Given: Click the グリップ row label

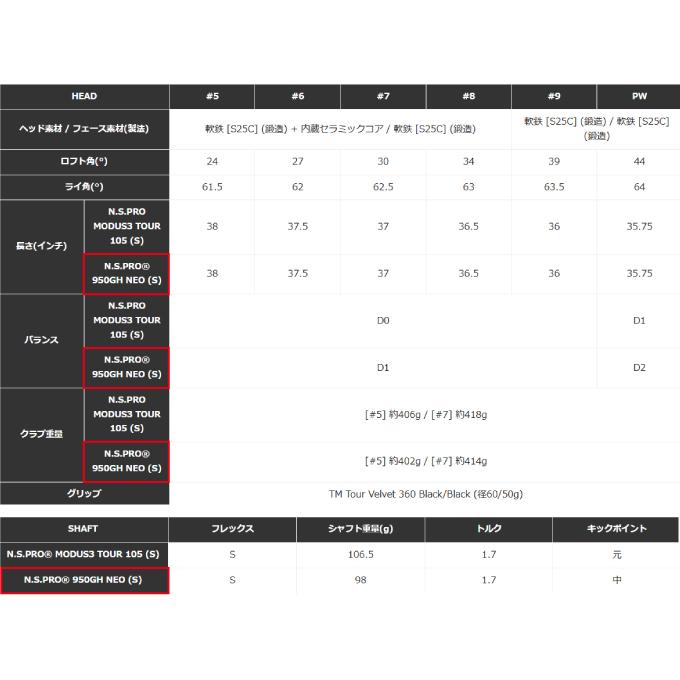Looking at the screenshot, I should (84, 494).
